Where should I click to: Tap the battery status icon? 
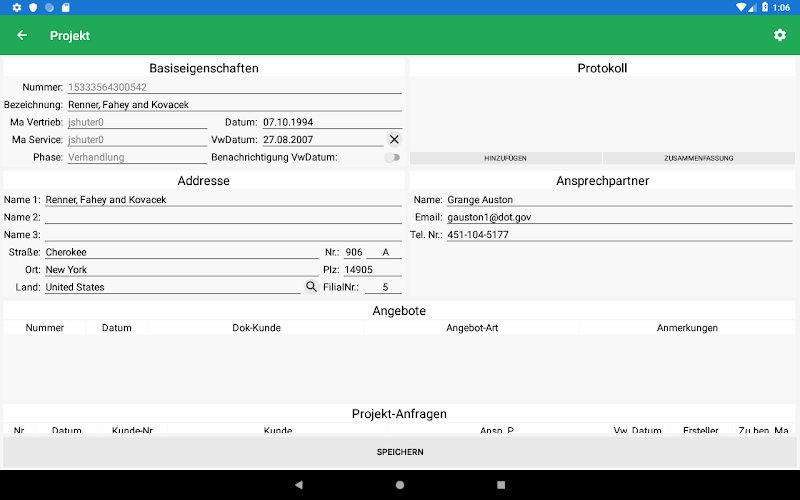[x=765, y=7]
